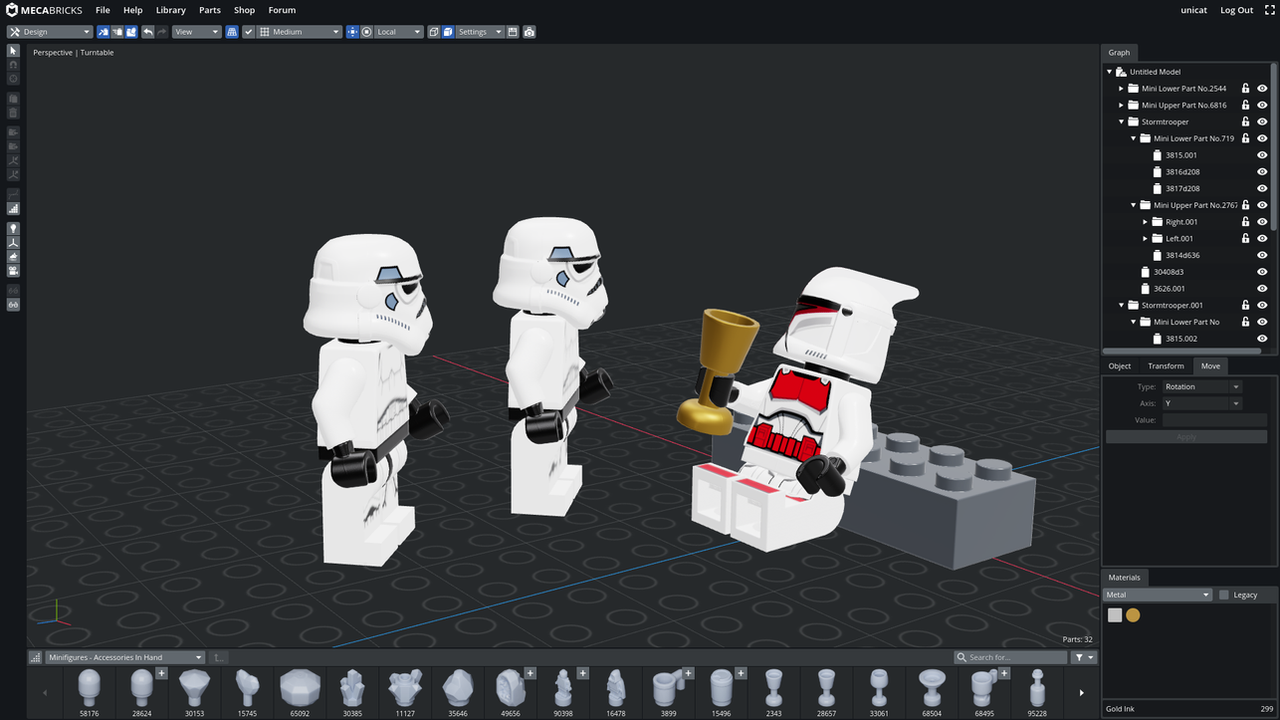Toggle the perspective grid icon next to View
The height and width of the screenshot is (720, 1280).
(232, 32)
